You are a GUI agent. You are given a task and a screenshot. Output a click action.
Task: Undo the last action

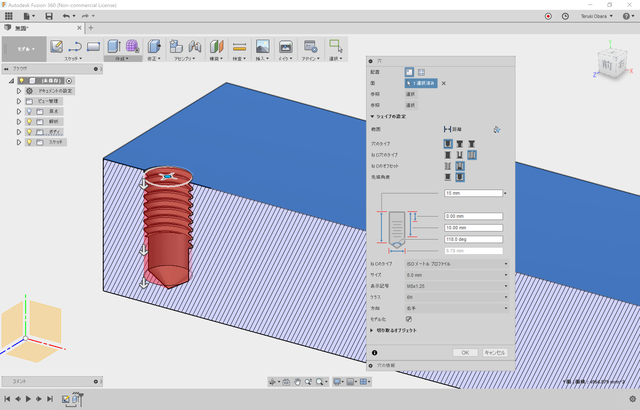67,16
